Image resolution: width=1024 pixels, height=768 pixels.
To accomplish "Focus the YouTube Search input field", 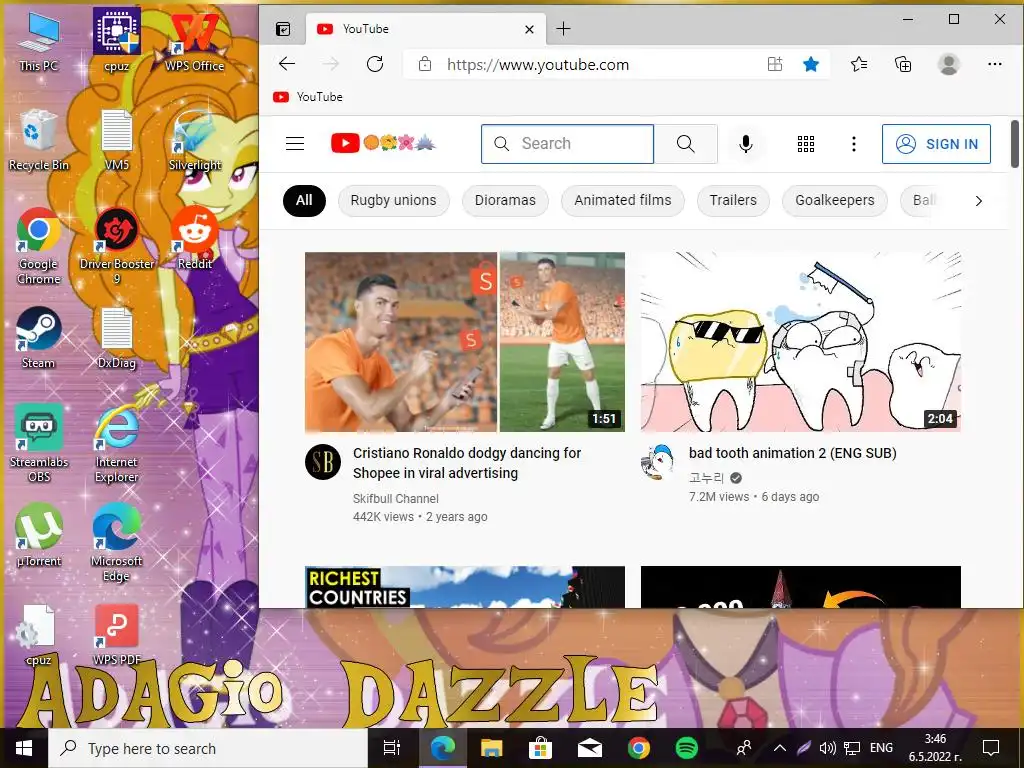I will click(x=568, y=144).
